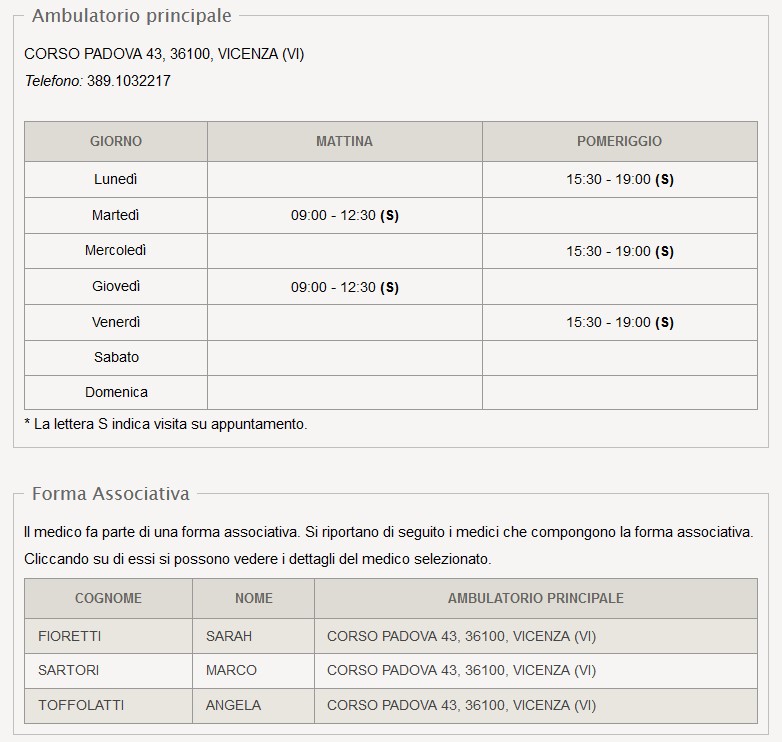
Task: Select TOFFOLATTI in the associates table
Action: (81, 705)
